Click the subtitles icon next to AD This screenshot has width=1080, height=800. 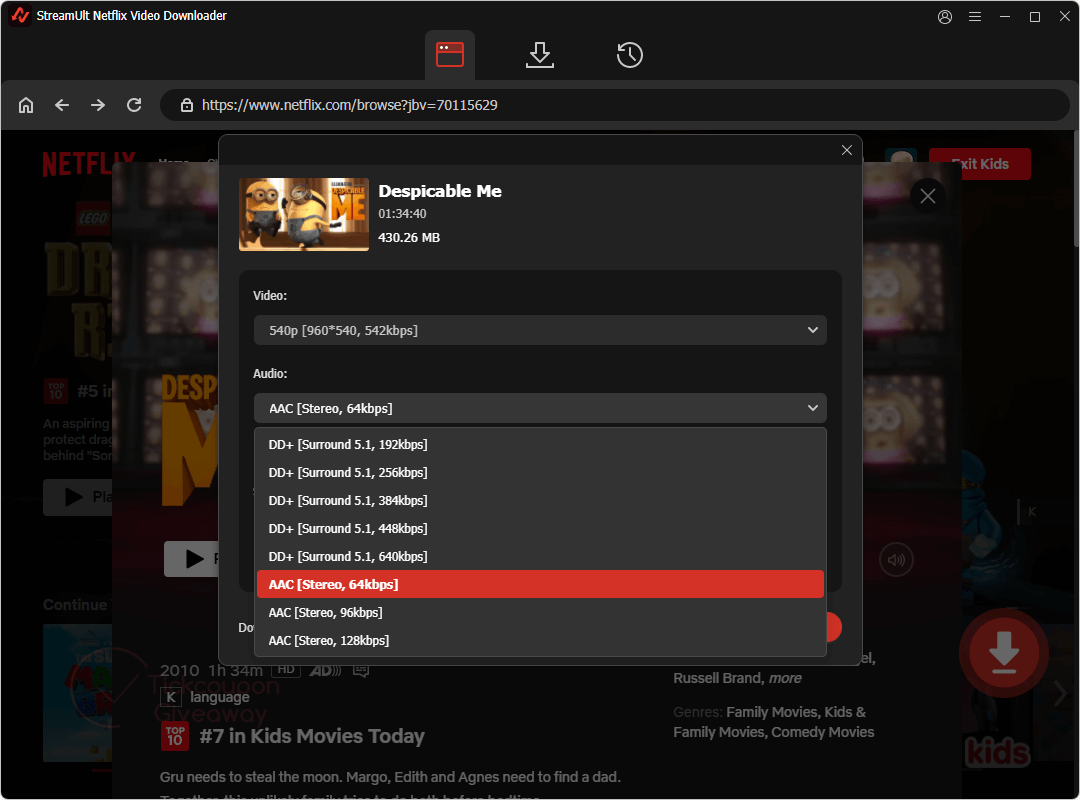[x=361, y=670]
